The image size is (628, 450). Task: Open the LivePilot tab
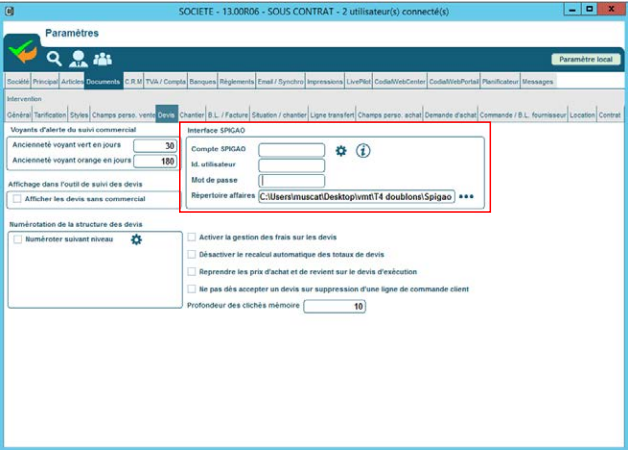[x=358, y=82]
